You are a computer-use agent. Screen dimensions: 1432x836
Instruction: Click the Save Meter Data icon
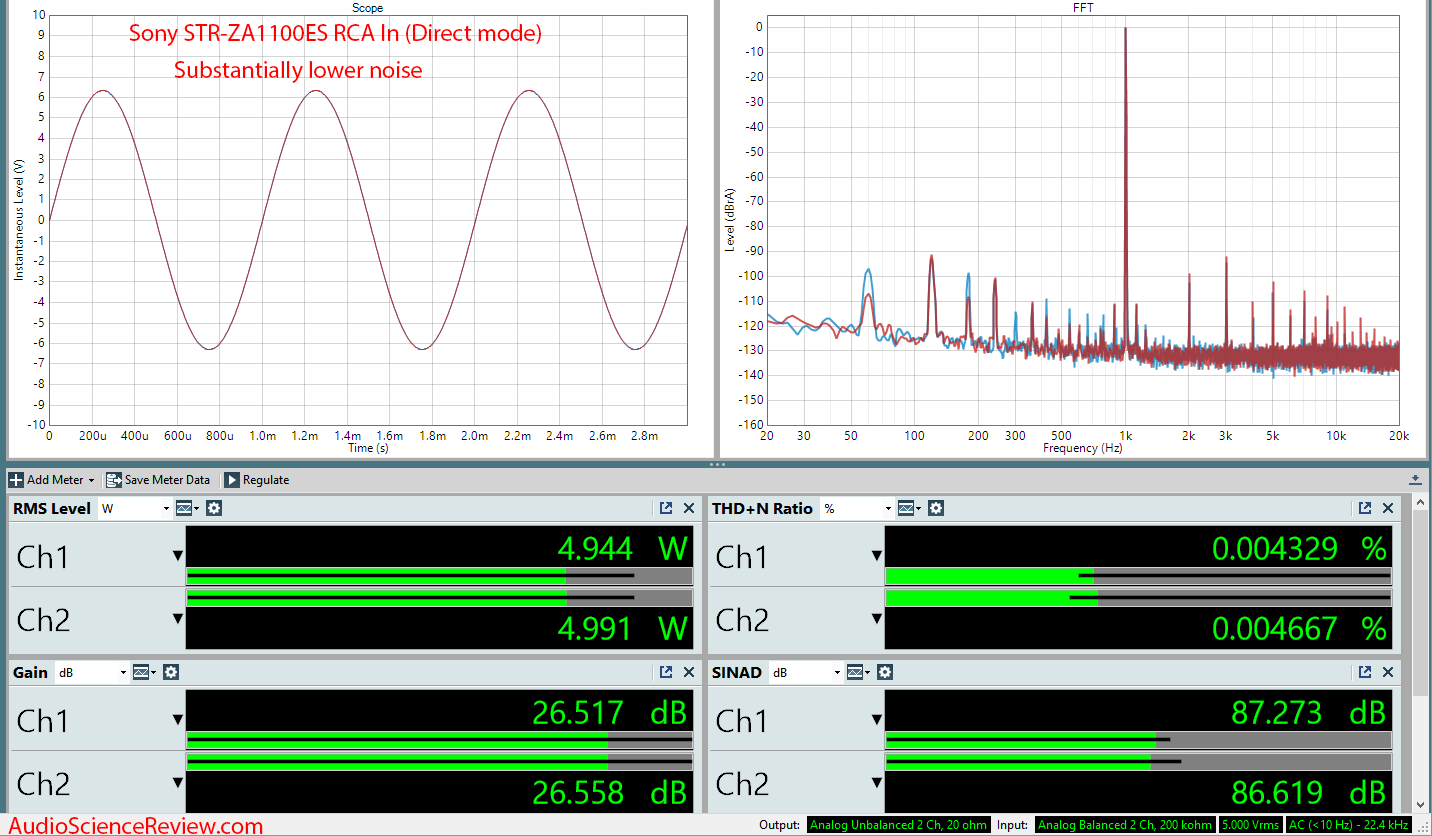[113, 480]
